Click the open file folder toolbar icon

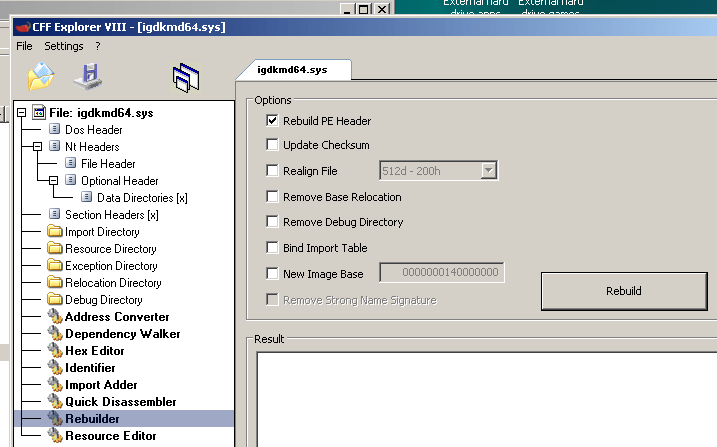point(41,76)
